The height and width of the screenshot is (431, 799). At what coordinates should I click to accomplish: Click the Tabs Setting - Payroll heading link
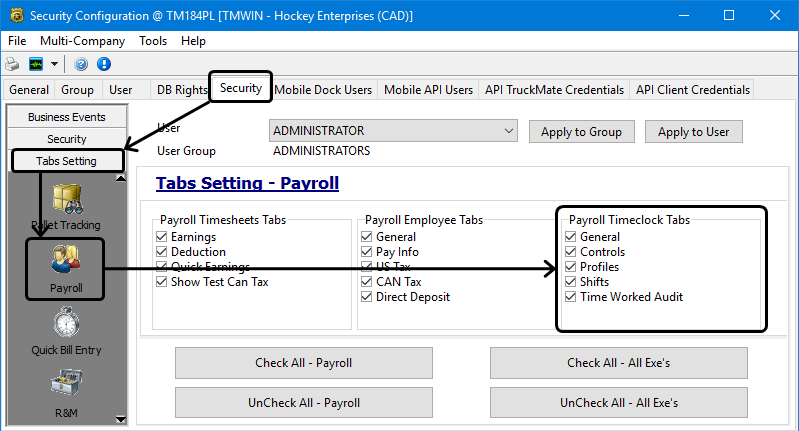coord(247,183)
